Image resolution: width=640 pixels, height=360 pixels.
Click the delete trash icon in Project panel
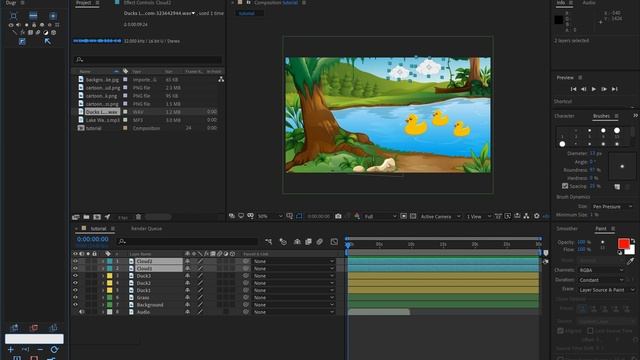(138, 217)
